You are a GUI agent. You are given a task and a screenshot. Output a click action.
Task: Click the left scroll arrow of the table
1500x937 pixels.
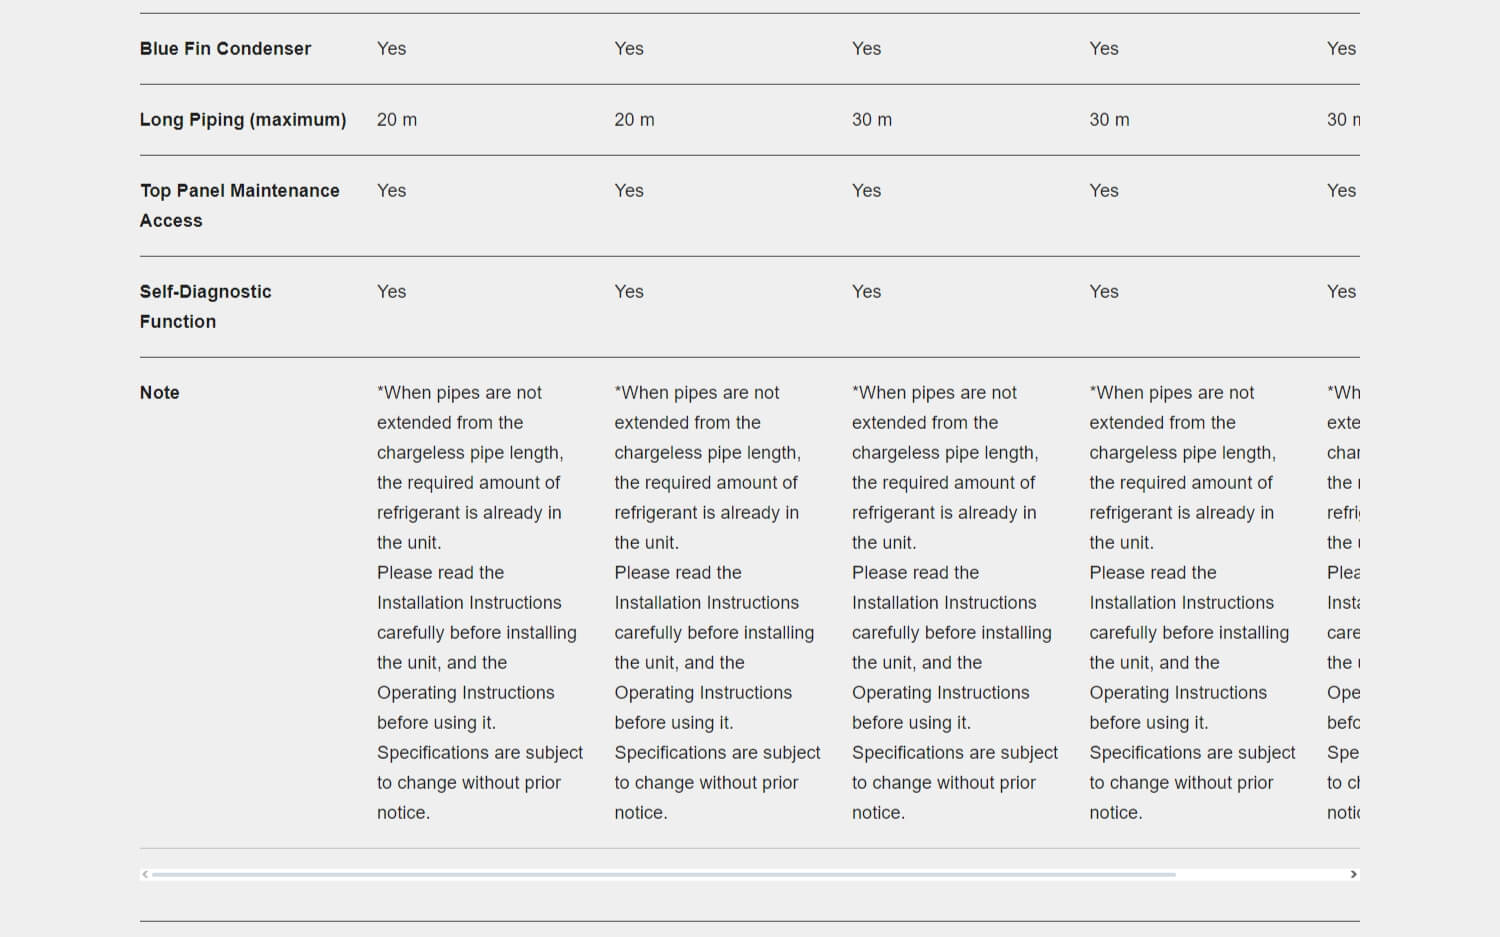pos(145,874)
